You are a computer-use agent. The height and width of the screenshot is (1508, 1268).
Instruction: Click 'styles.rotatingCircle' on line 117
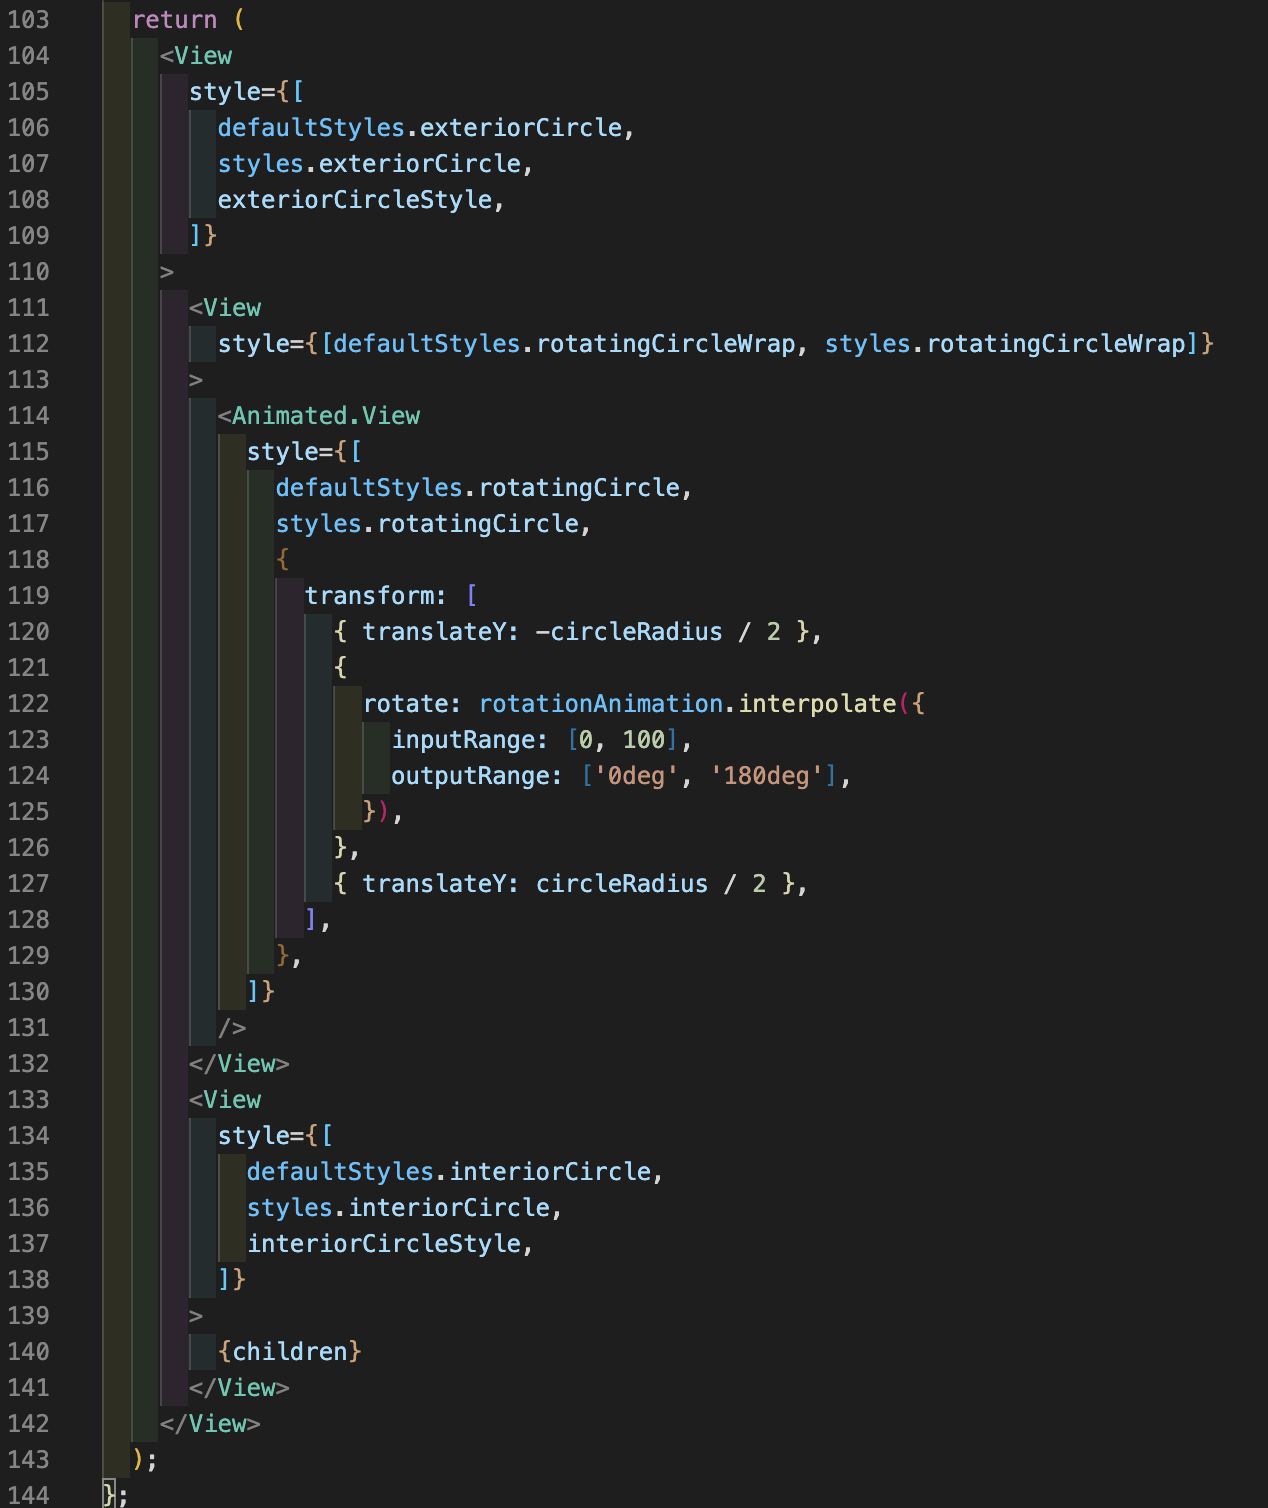(x=427, y=523)
